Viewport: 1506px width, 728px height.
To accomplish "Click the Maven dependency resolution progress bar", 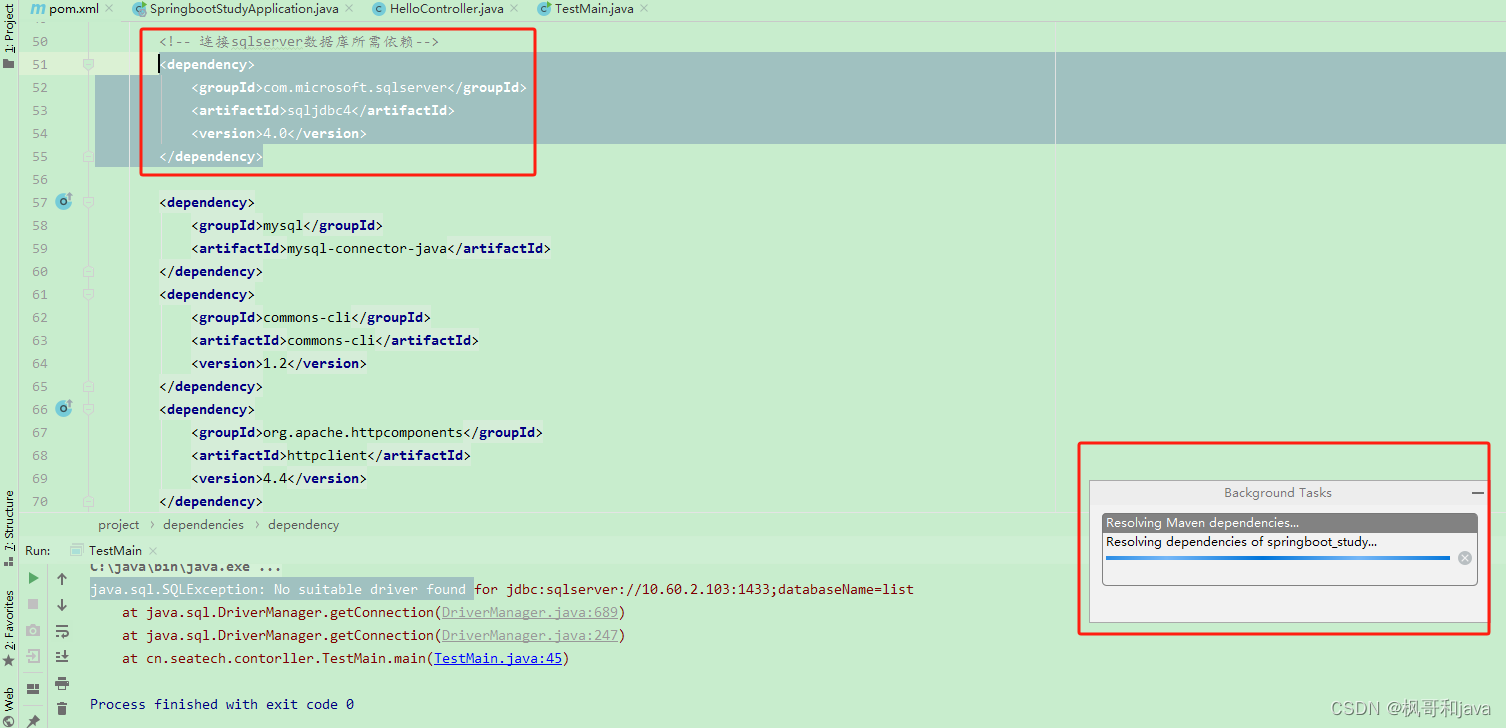I will tap(1278, 558).
